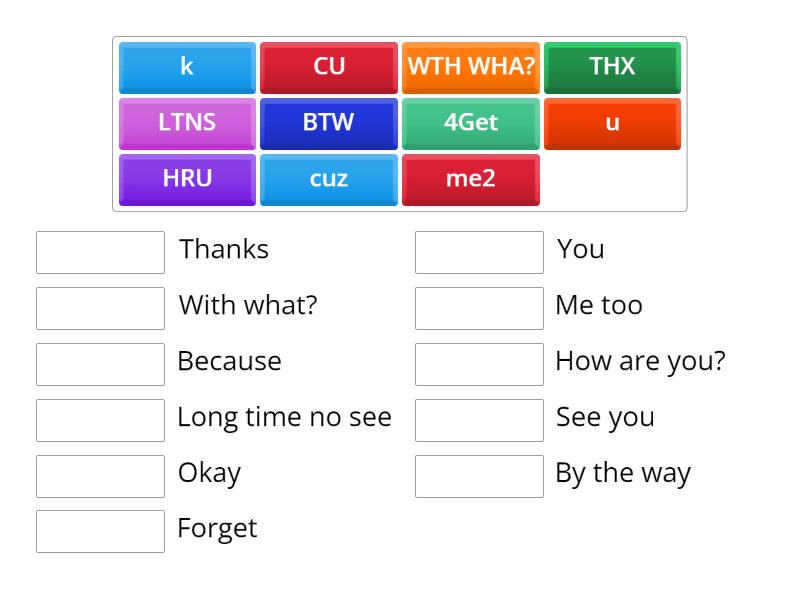Click the u tile

pyautogui.click(x=612, y=123)
